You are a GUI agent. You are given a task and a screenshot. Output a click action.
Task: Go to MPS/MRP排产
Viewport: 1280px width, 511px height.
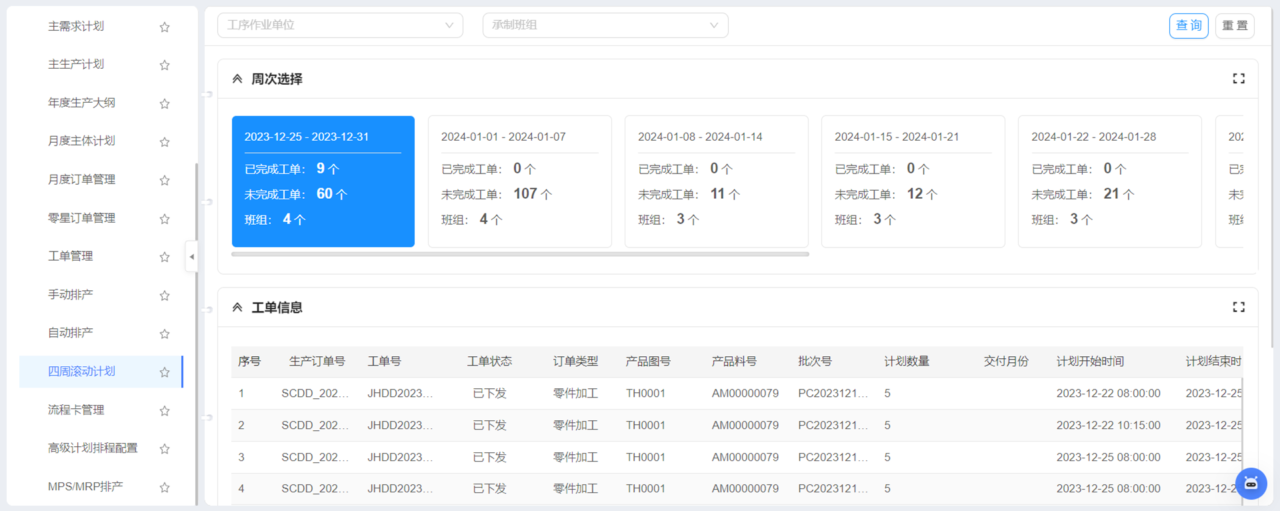tap(85, 487)
